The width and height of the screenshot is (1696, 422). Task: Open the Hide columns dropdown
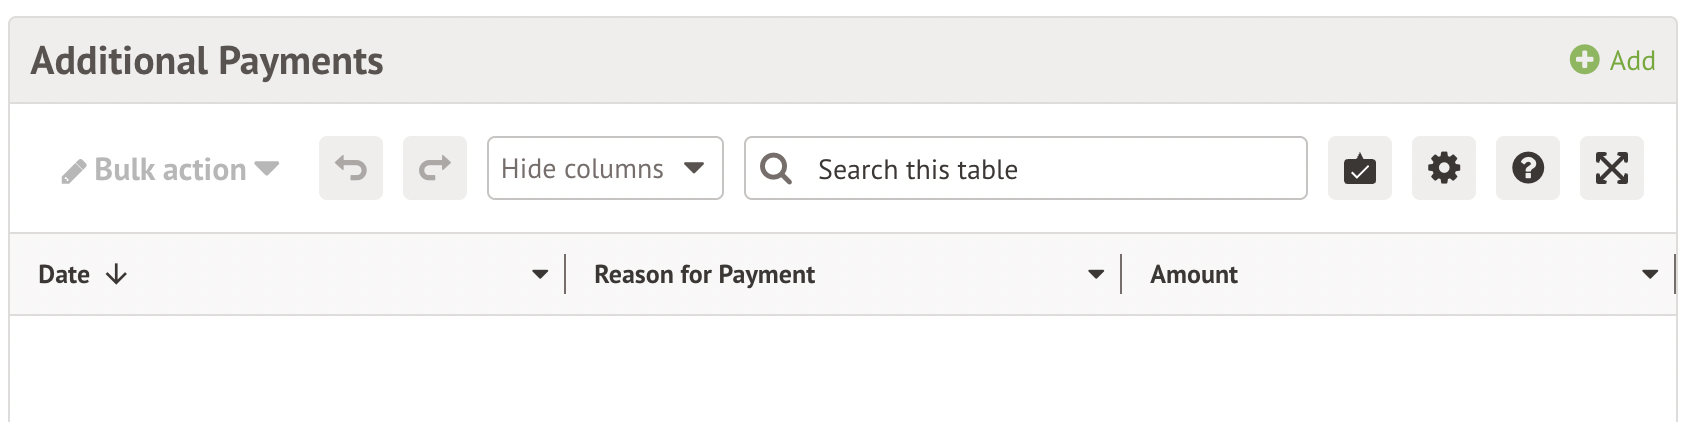(x=605, y=168)
